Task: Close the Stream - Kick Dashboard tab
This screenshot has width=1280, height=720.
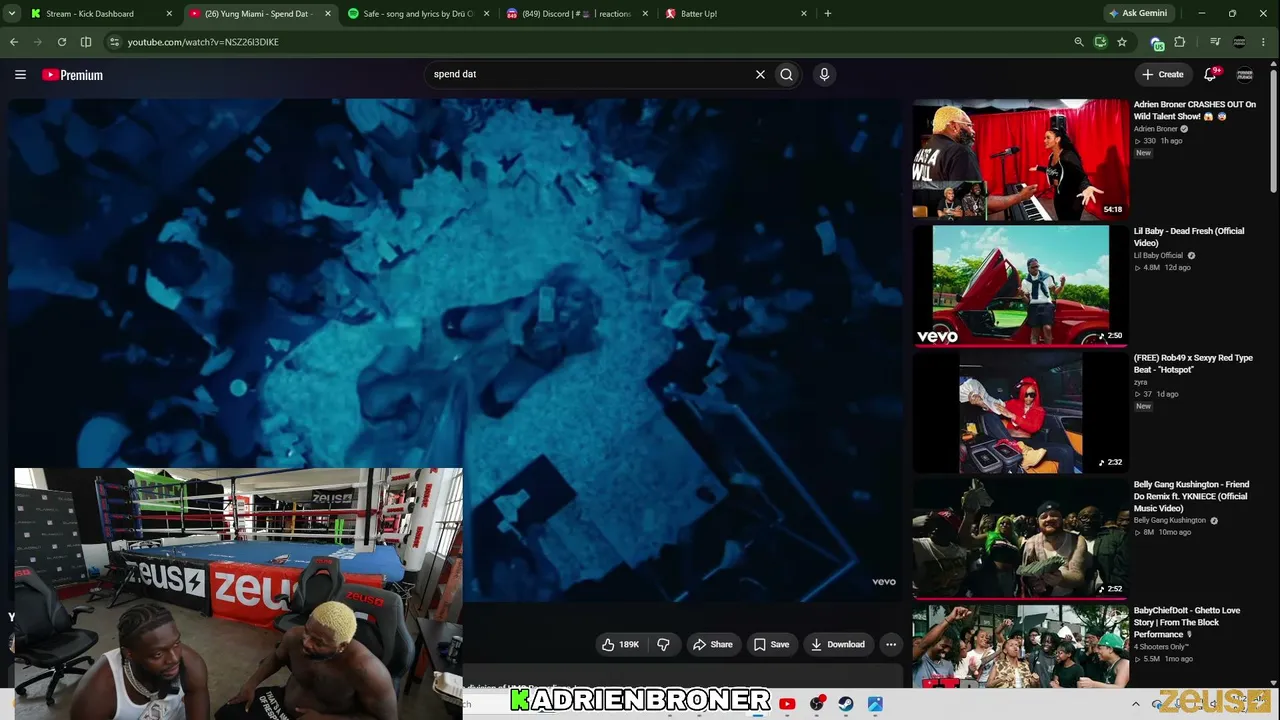Action: (169, 14)
